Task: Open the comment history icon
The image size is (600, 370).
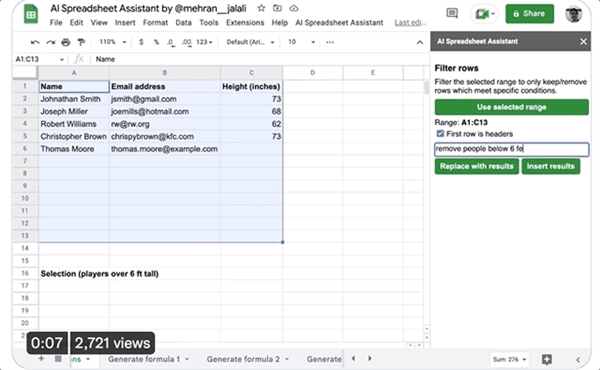Action: pos(452,14)
